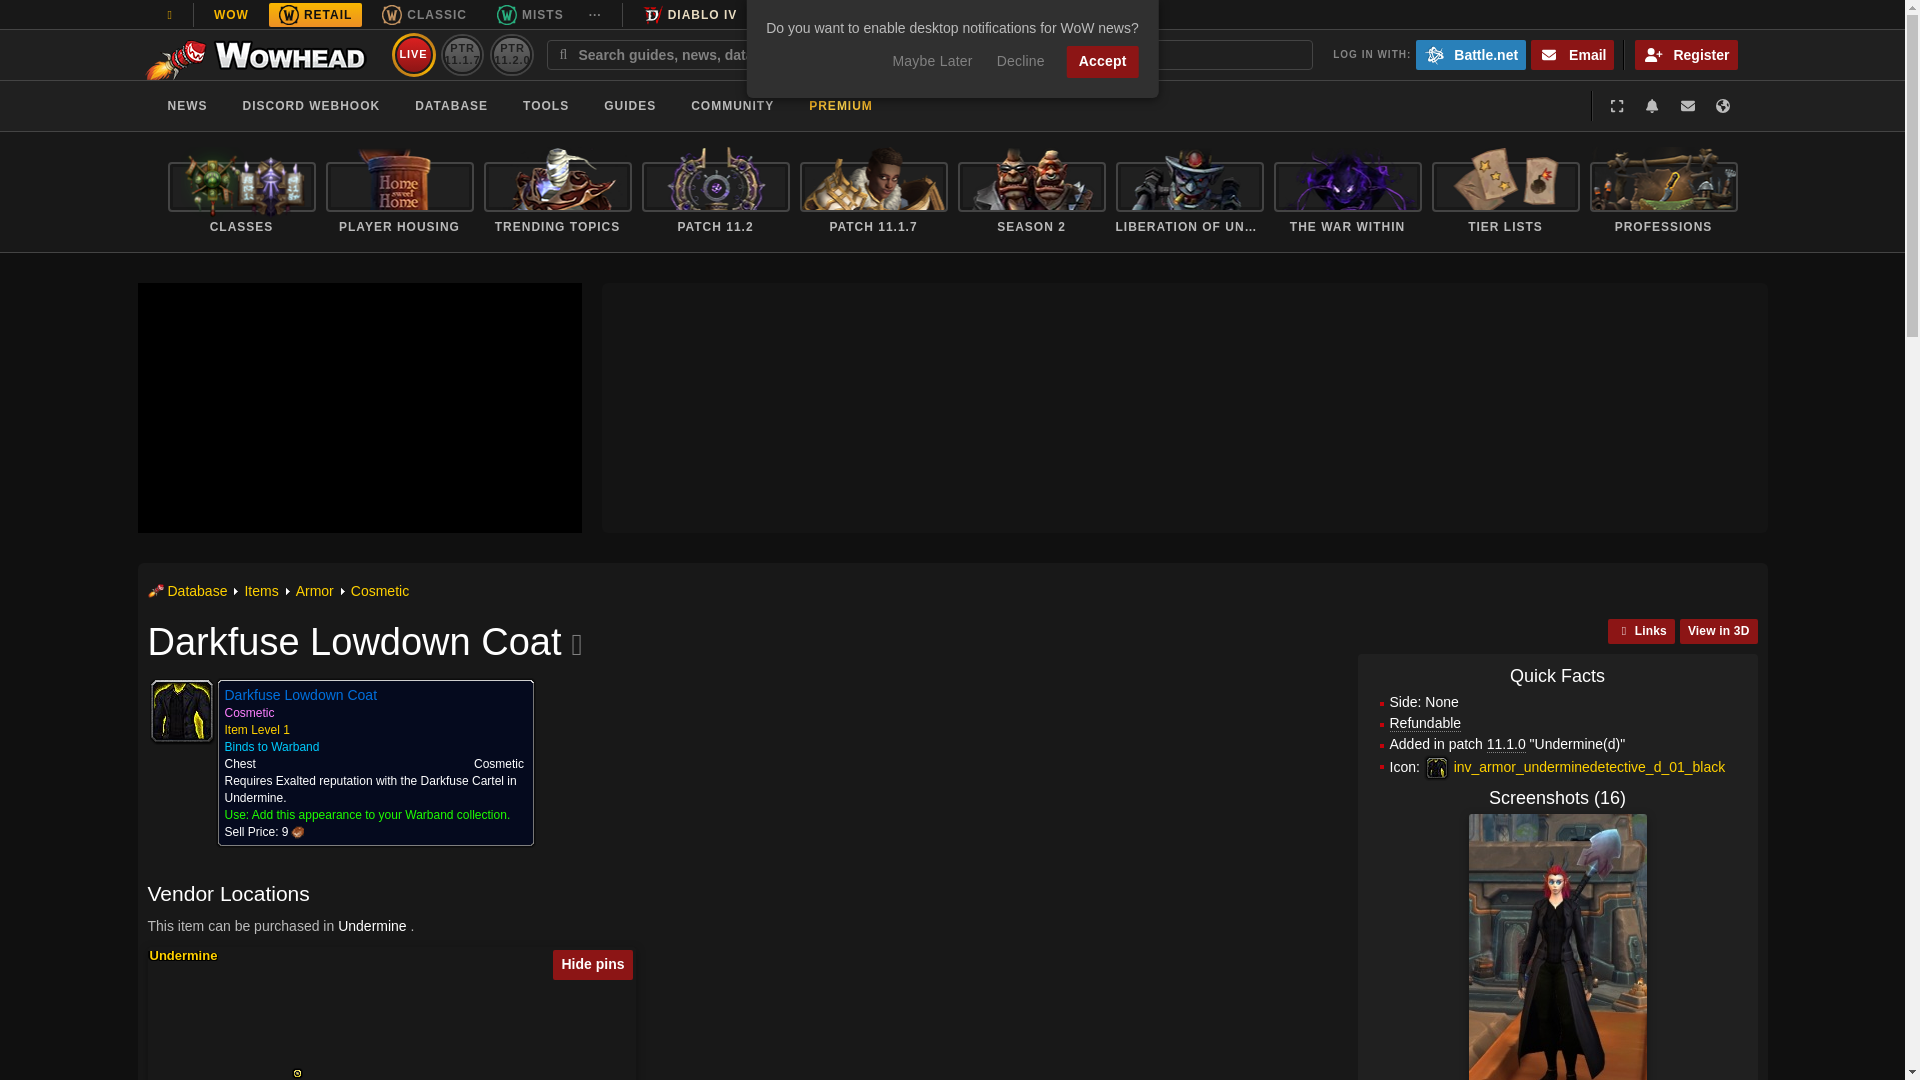
Task: Log in with Email
Action: coord(1572,55)
